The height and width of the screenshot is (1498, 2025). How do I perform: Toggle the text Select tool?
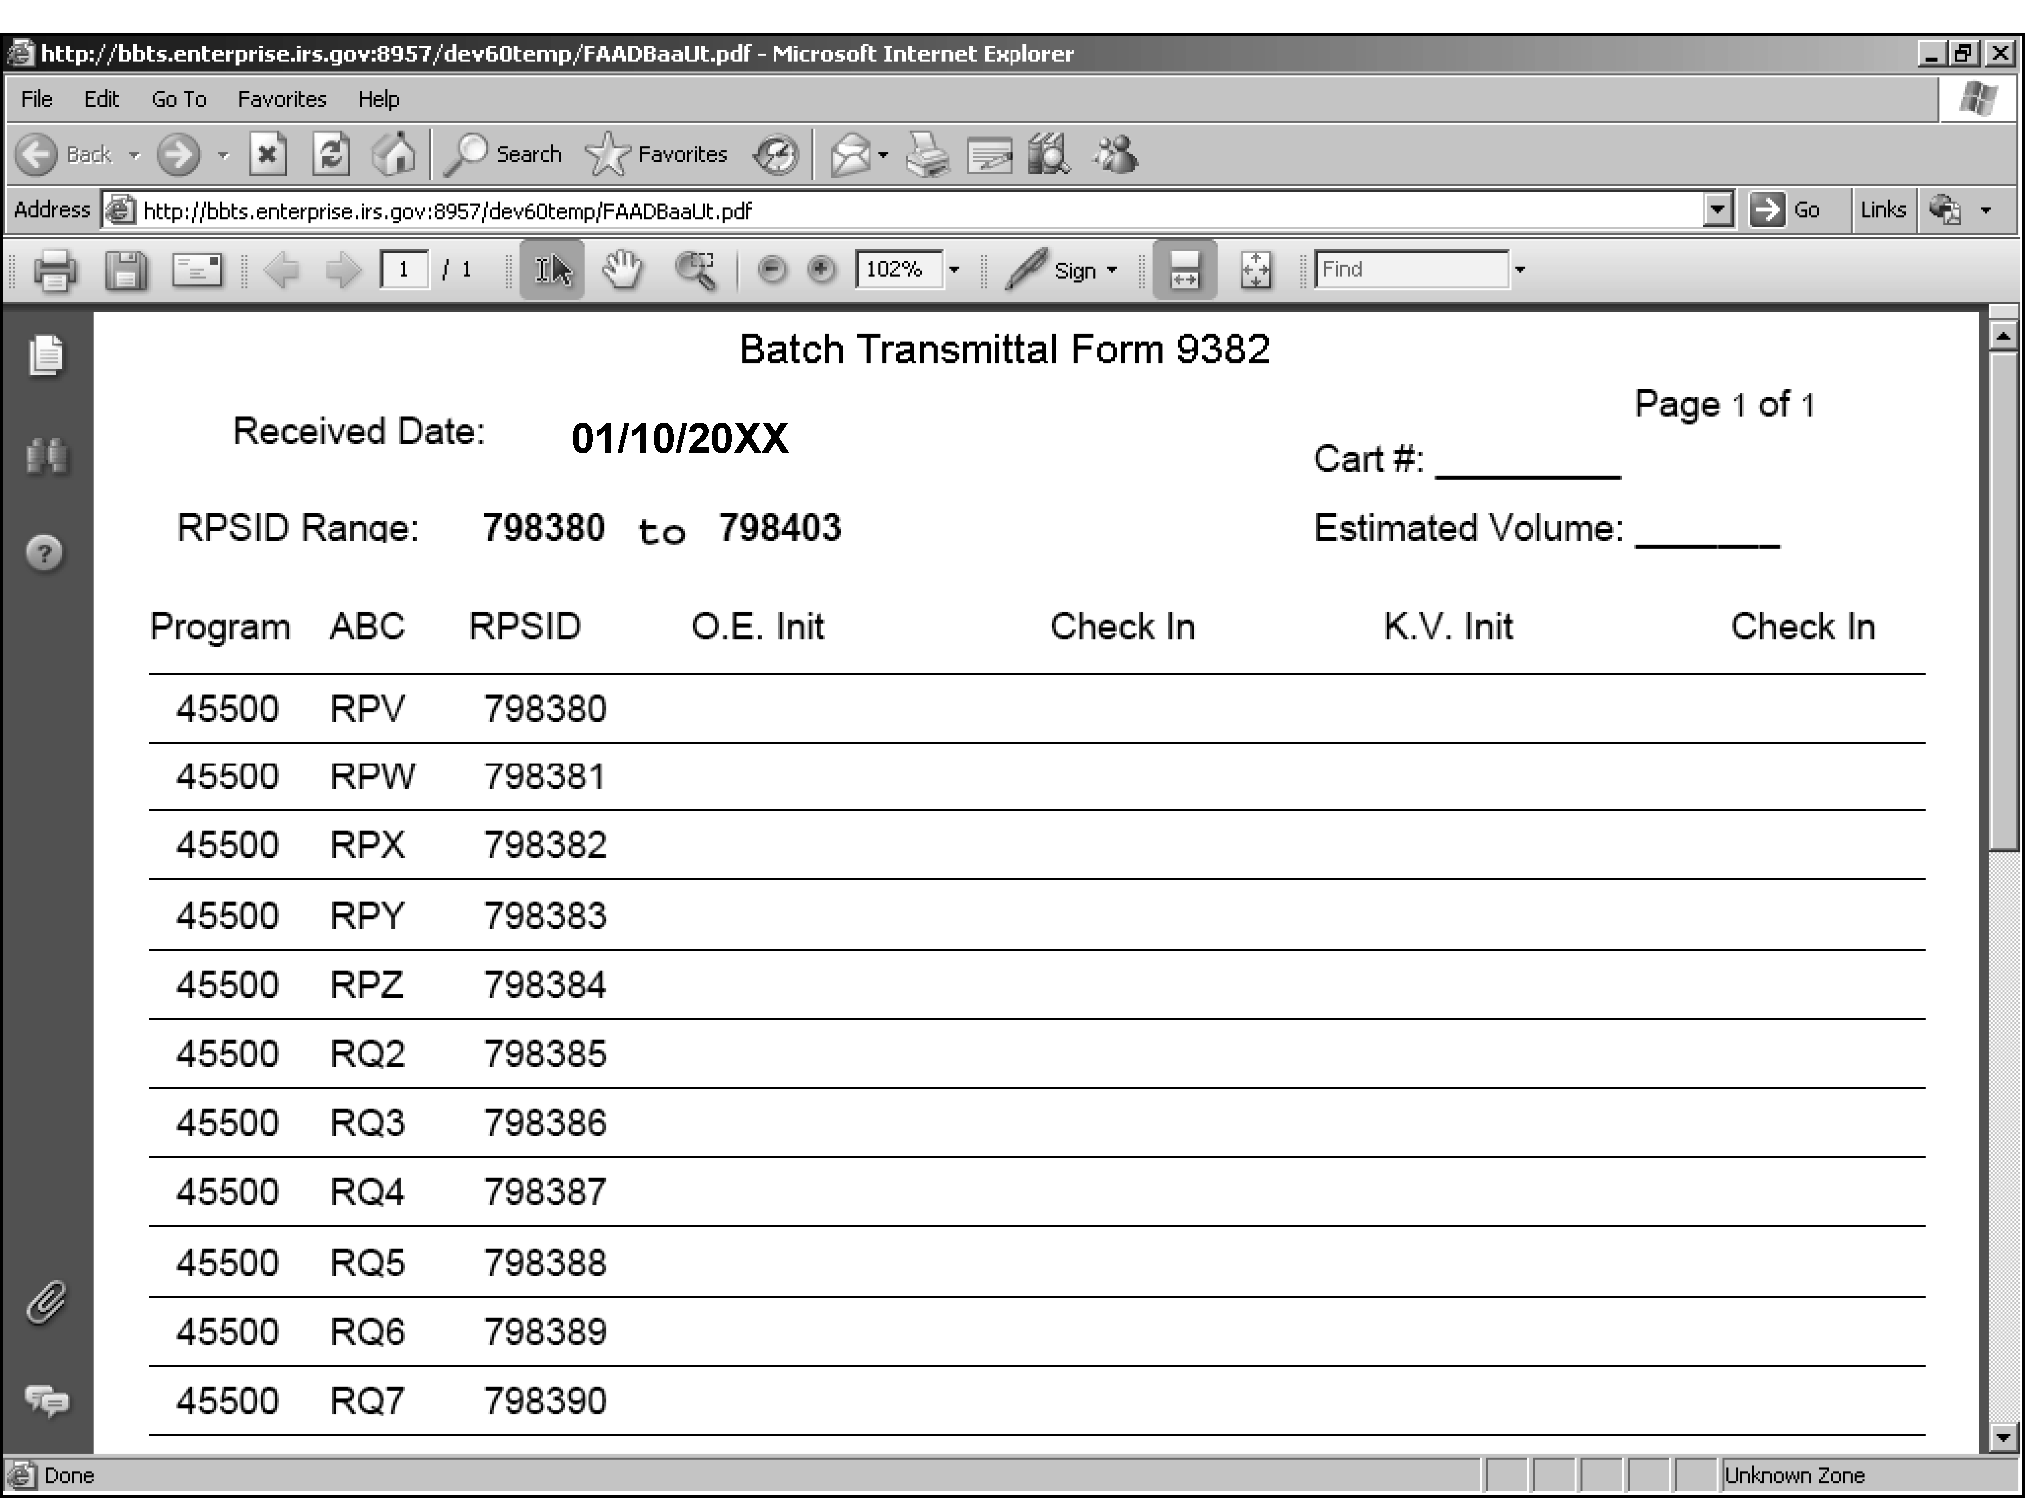point(552,270)
